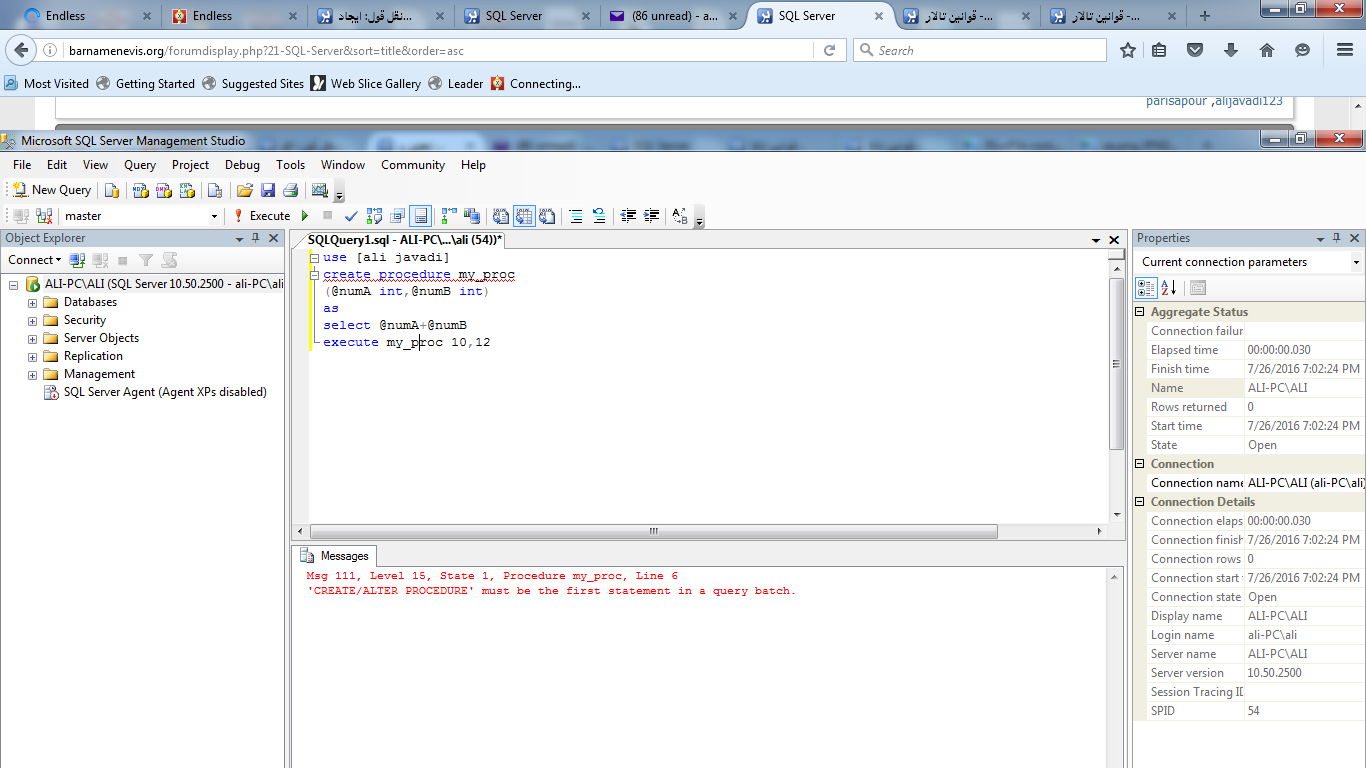Screen dimensions: 1366x768
Task: Expand the Management folder
Action: pyautogui.click(x=32, y=374)
